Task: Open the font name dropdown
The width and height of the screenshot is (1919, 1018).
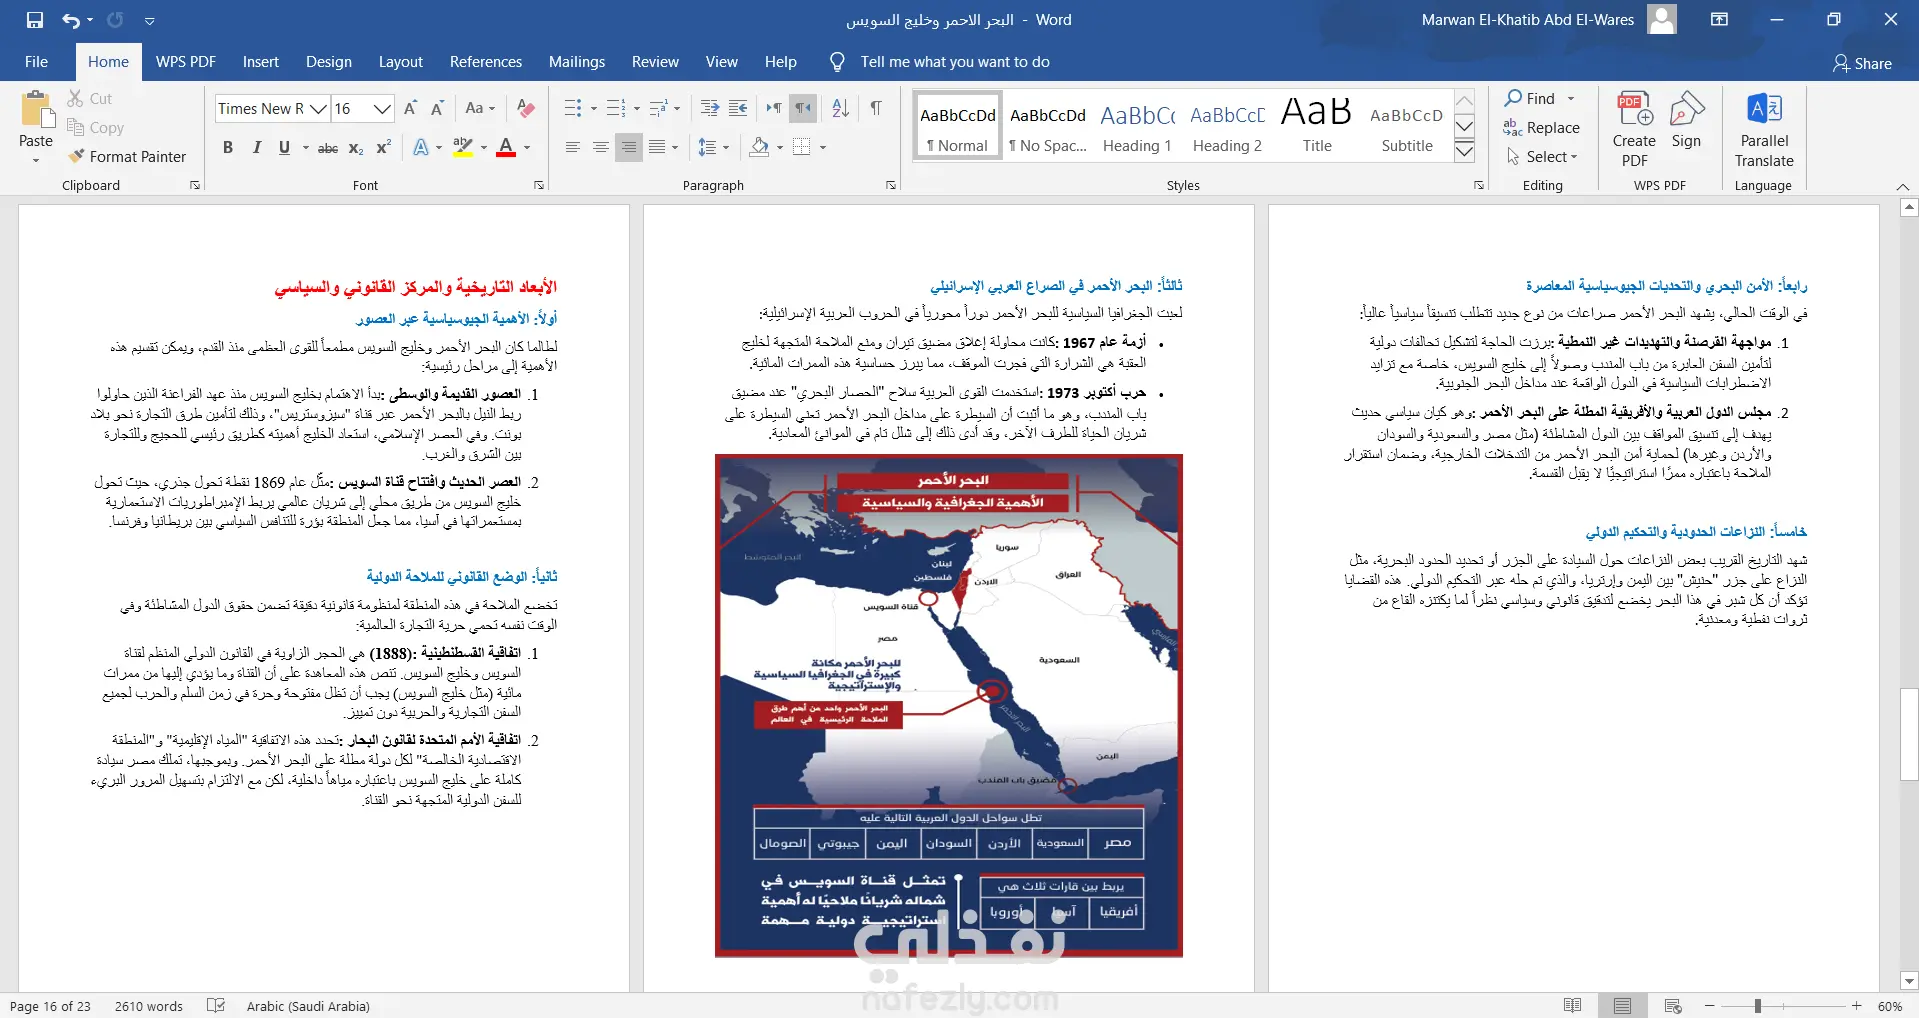Action: 318,108
